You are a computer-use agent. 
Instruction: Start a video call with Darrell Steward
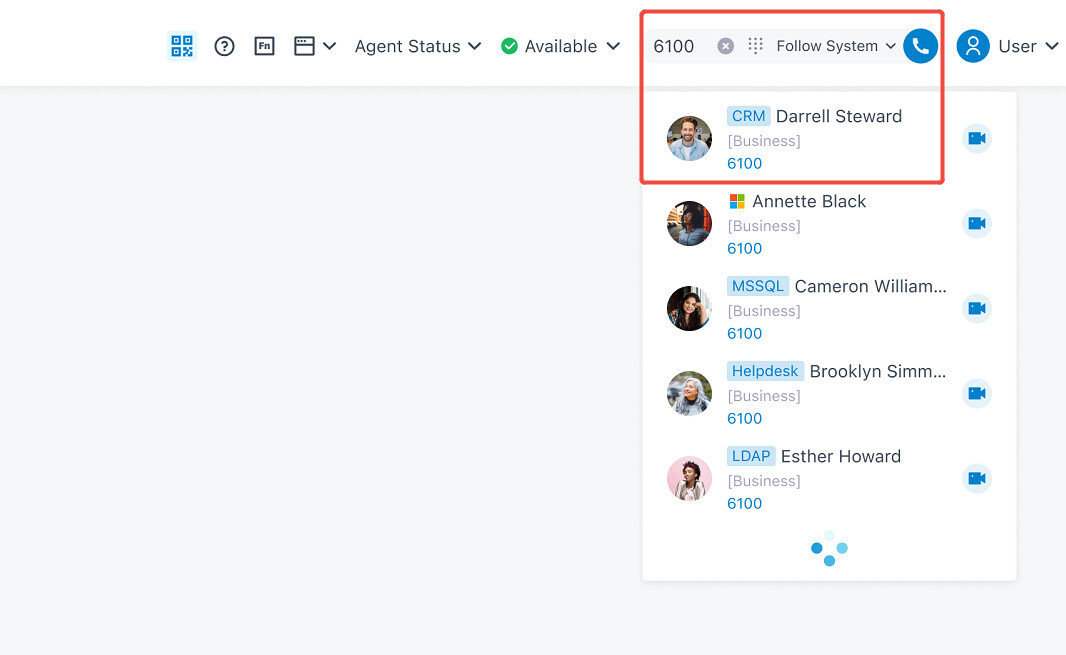(x=977, y=139)
